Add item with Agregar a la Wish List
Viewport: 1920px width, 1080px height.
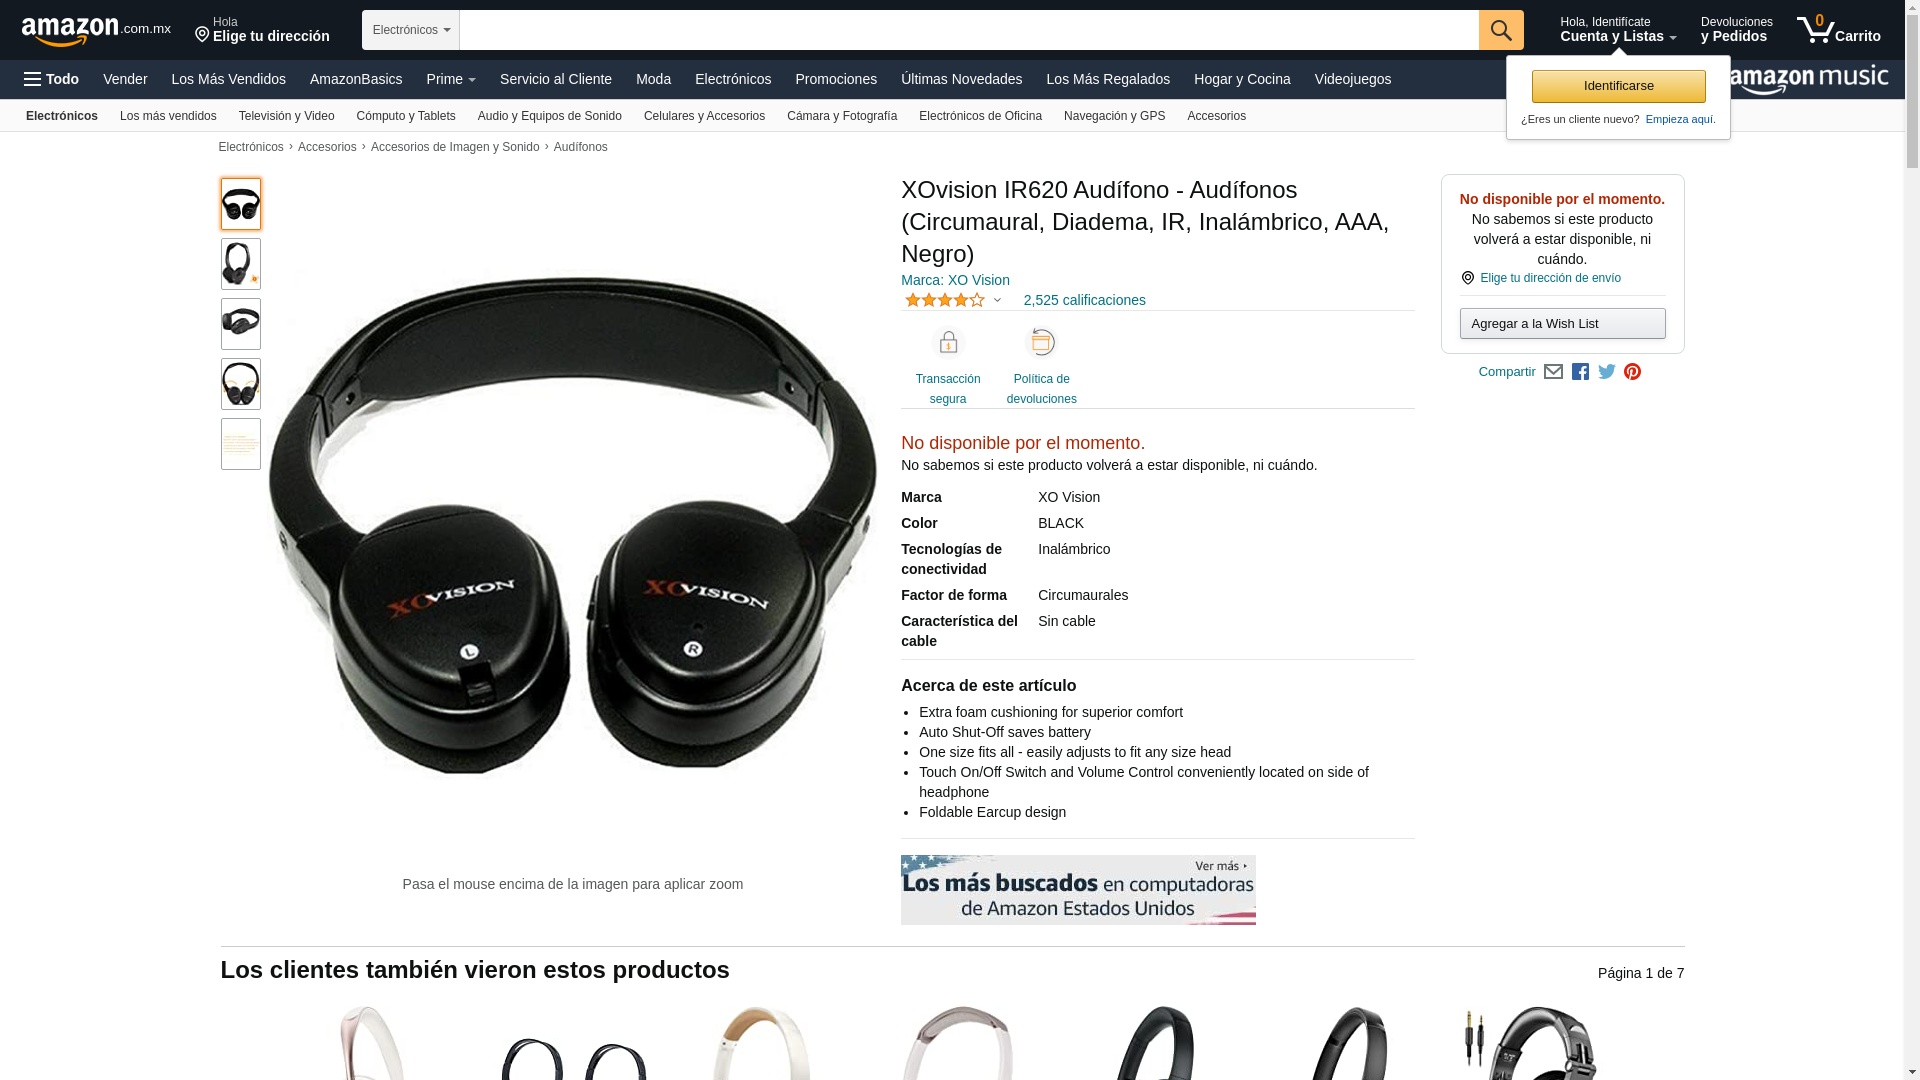(1562, 323)
